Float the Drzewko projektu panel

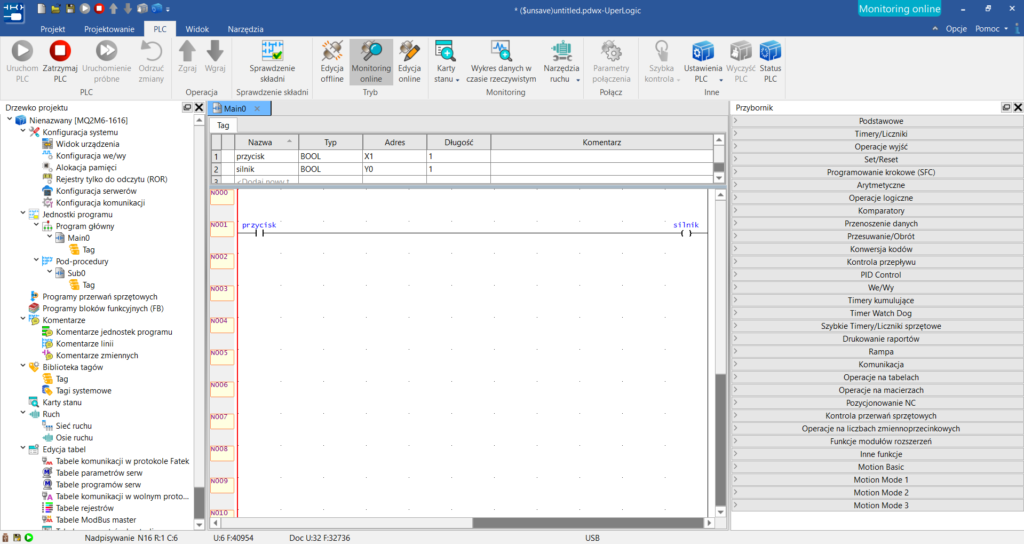click(x=187, y=108)
